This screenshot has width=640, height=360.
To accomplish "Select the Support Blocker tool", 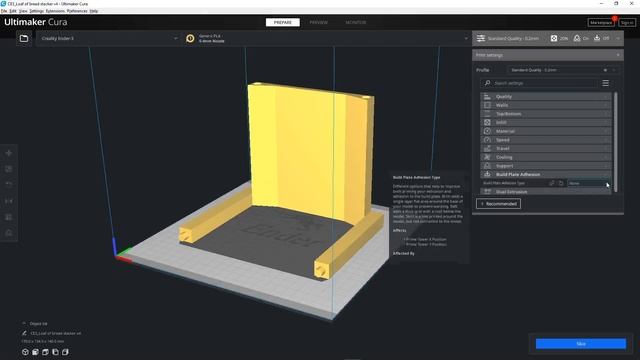I will pos(9,233).
